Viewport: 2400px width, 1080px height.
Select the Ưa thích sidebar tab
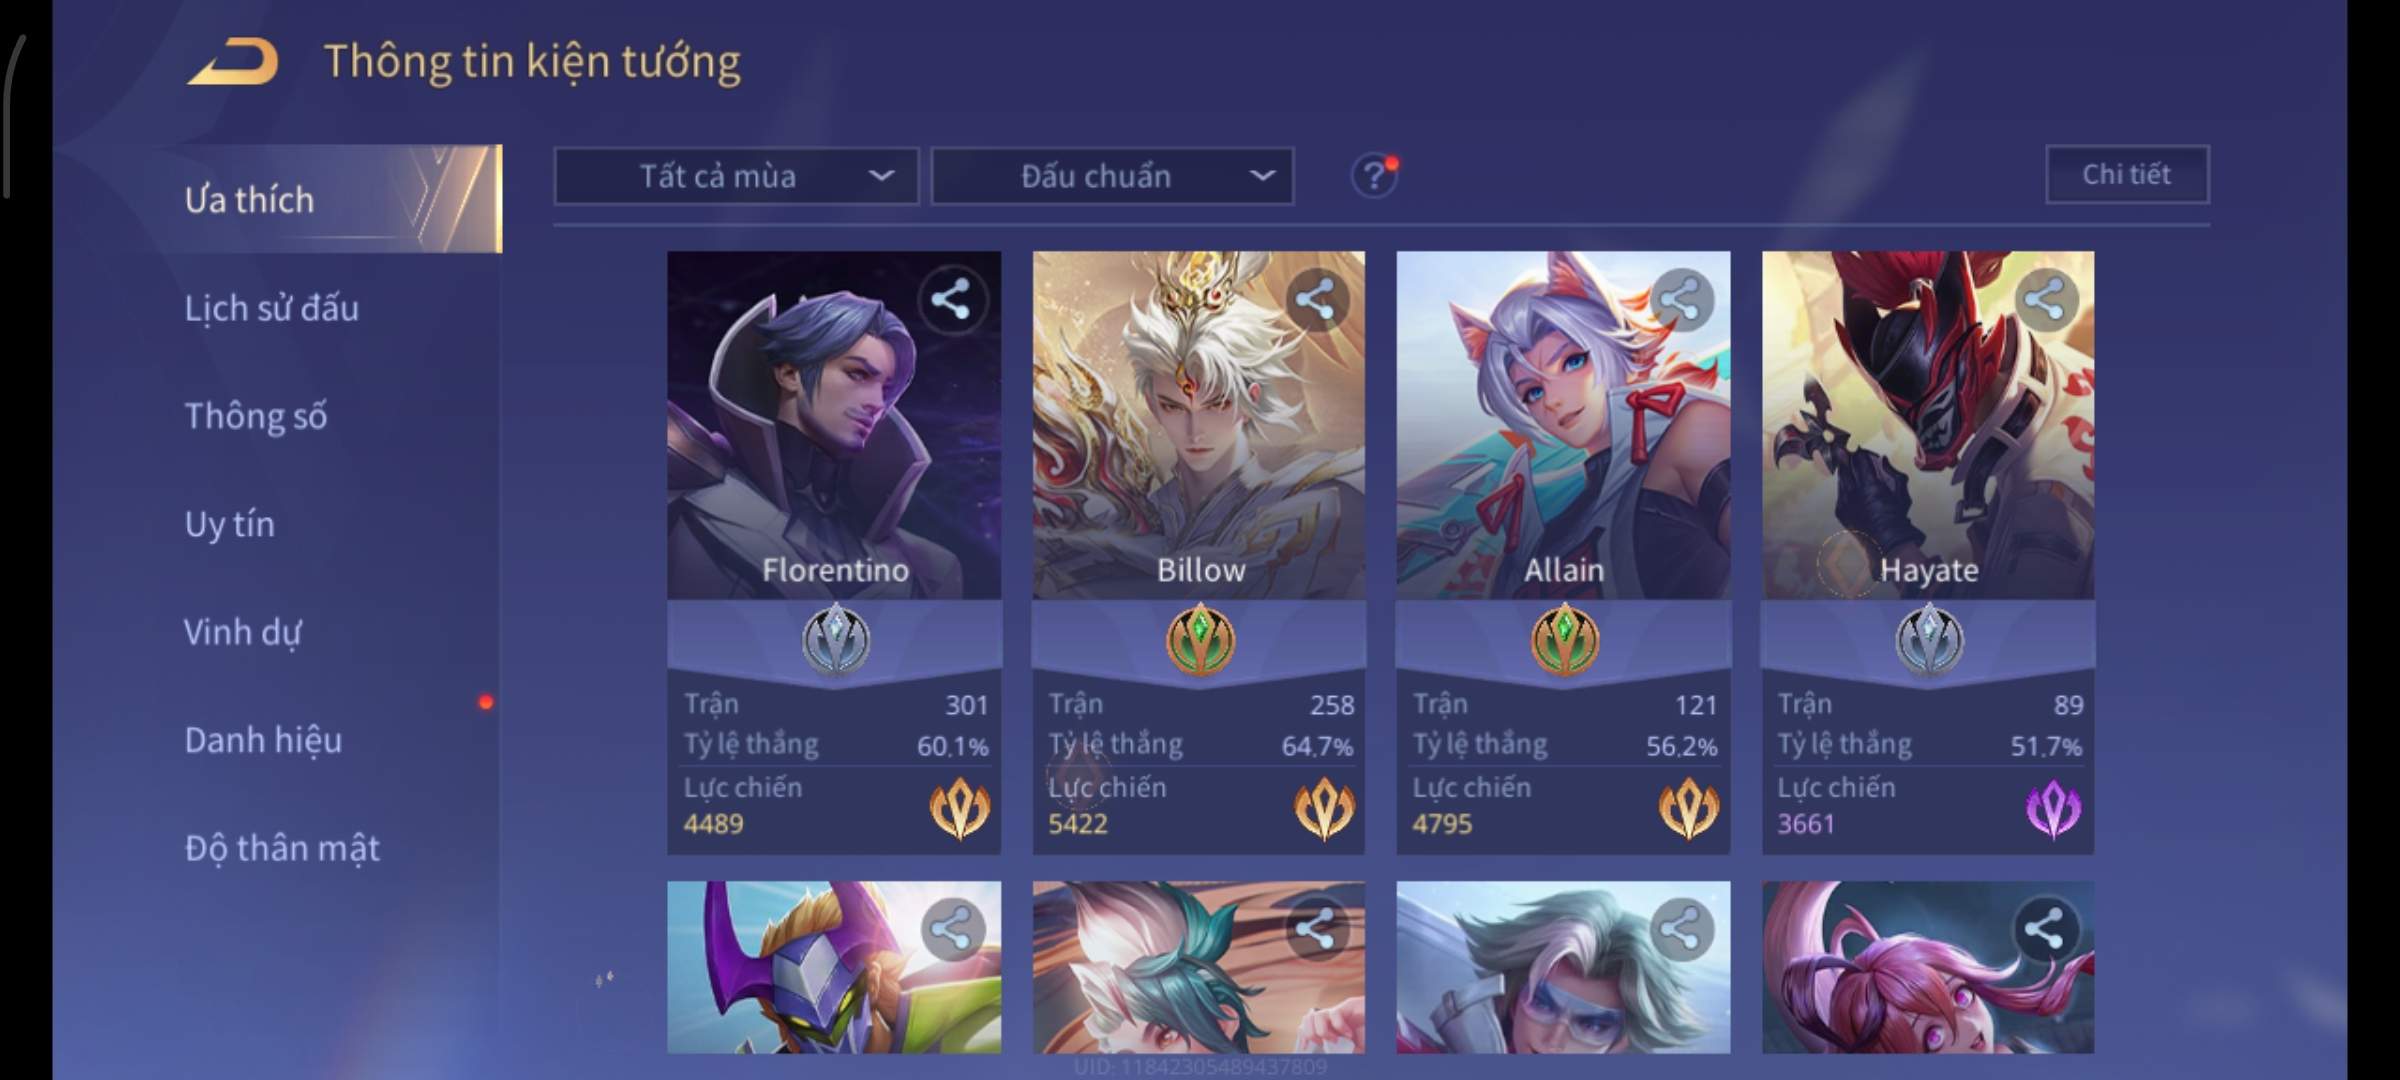[249, 200]
